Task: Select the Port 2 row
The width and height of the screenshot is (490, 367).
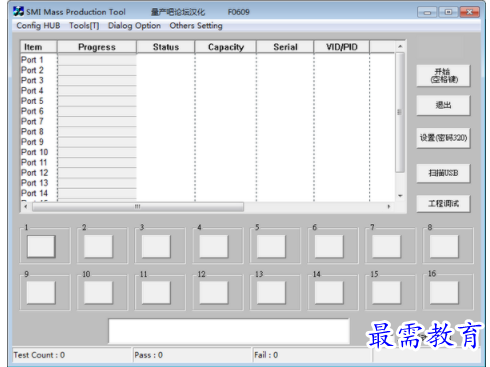Action: [208, 70]
